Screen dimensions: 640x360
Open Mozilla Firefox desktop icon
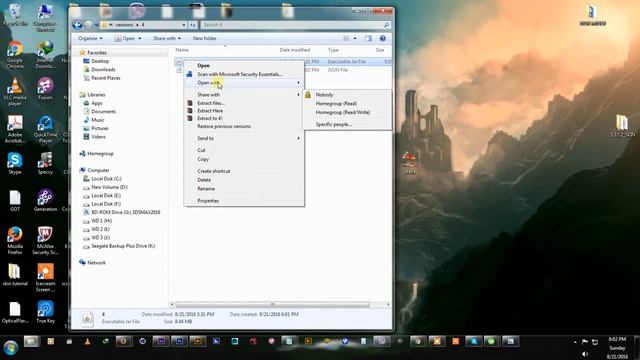pos(15,240)
